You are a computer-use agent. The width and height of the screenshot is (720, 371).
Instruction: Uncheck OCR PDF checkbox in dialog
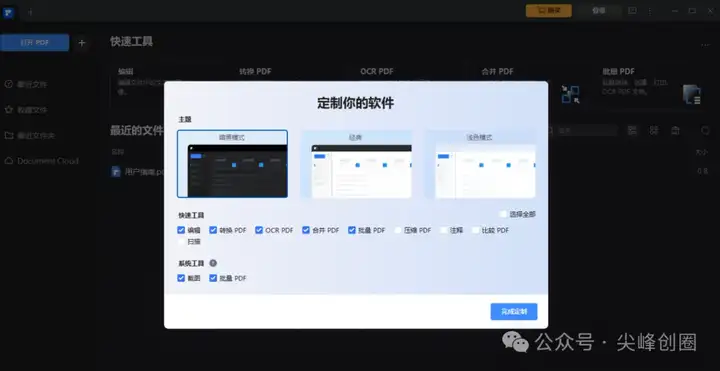pos(259,230)
